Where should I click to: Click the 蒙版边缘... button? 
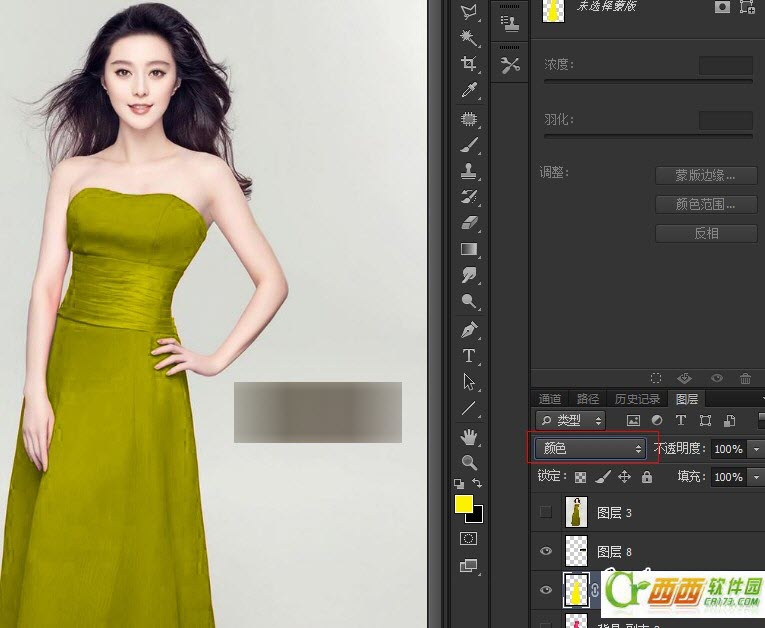(x=706, y=175)
